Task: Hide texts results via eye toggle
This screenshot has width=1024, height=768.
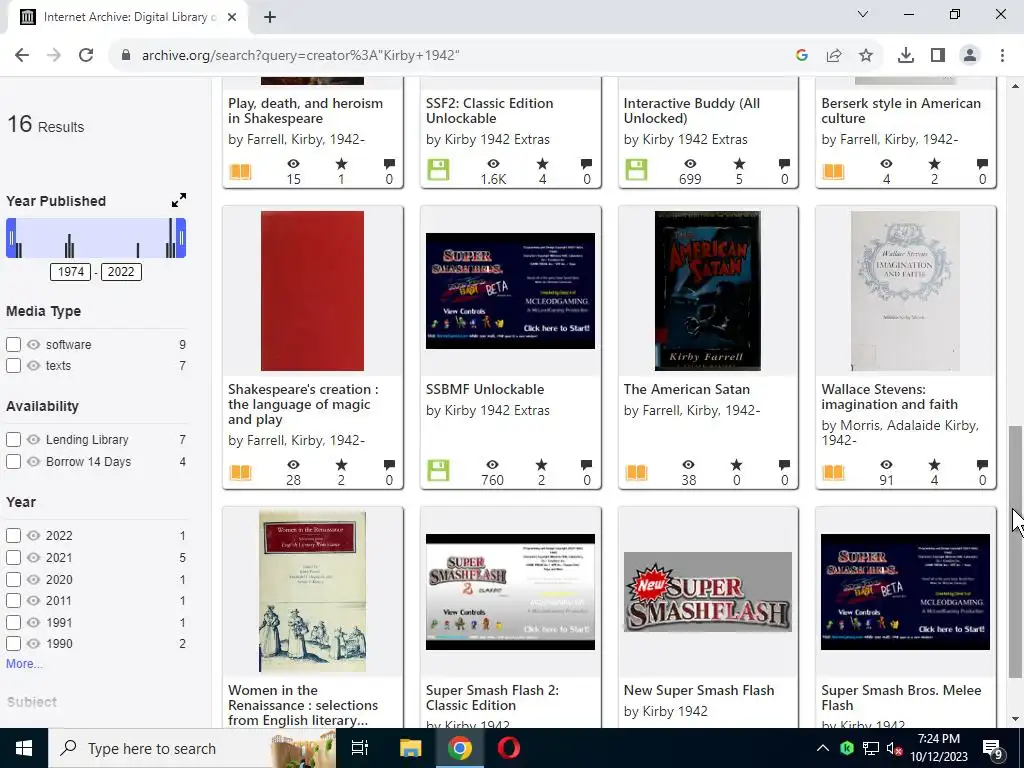Action: click(x=33, y=365)
